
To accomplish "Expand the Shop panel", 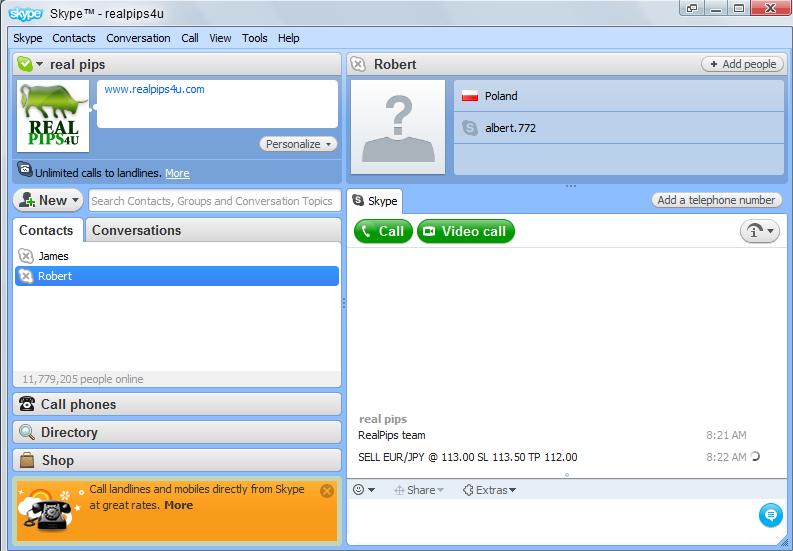I will point(177,460).
